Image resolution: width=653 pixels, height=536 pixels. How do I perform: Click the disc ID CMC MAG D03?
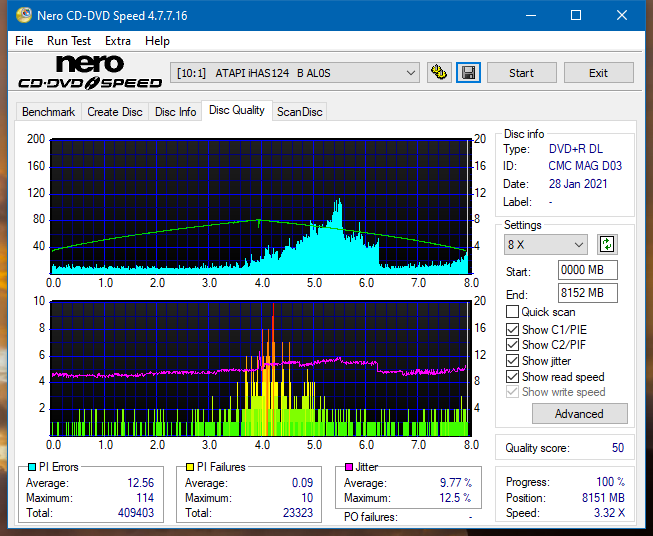click(585, 166)
